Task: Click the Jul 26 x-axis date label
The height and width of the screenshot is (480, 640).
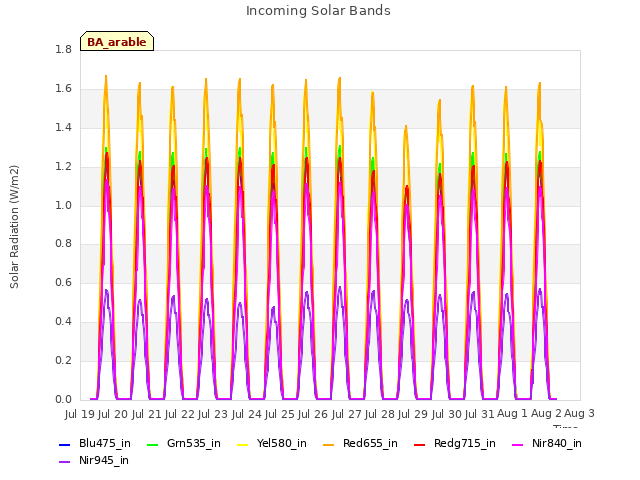Action: [313, 414]
